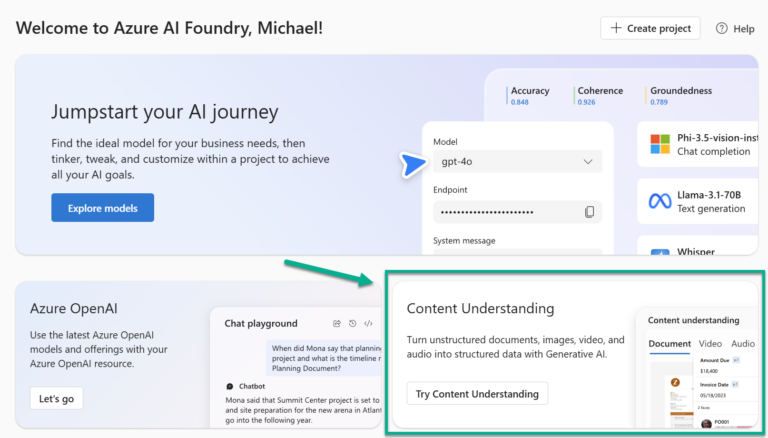Click the Chatbot avatar icon
This screenshot has height=438, width=768.
click(230, 386)
